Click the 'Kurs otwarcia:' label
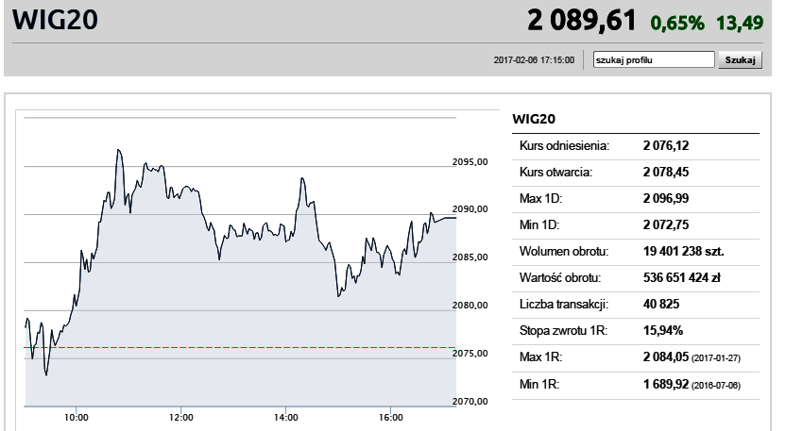786x431 pixels. (x=555, y=172)
